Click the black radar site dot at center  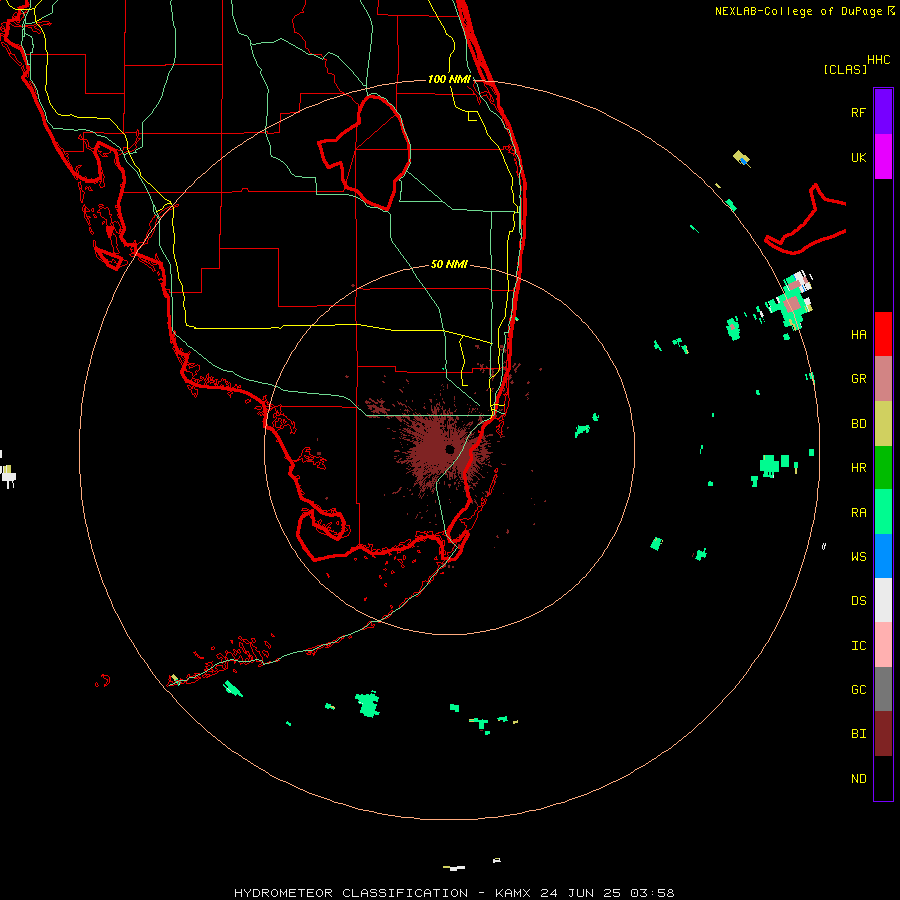point(450,449)
